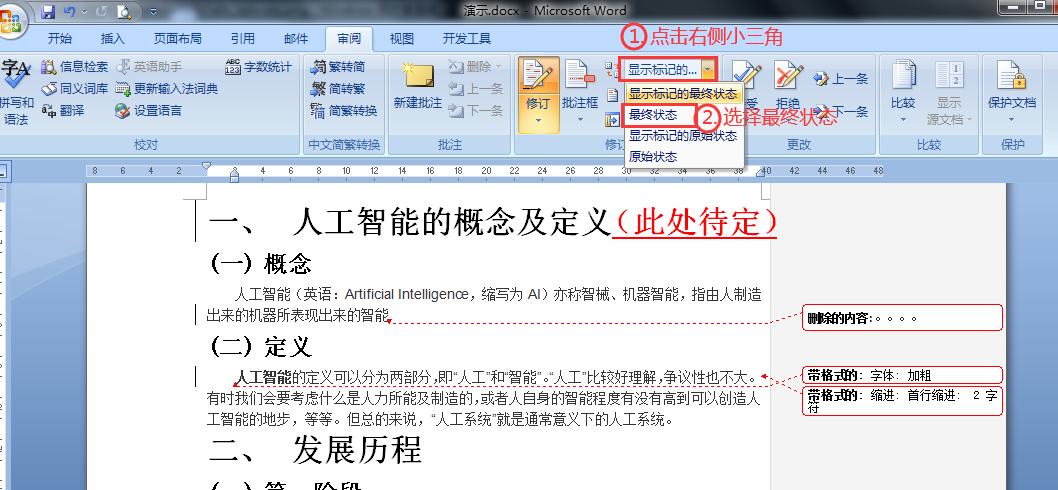
Task: Click the right indent marker on ruler
Action: 762,173
